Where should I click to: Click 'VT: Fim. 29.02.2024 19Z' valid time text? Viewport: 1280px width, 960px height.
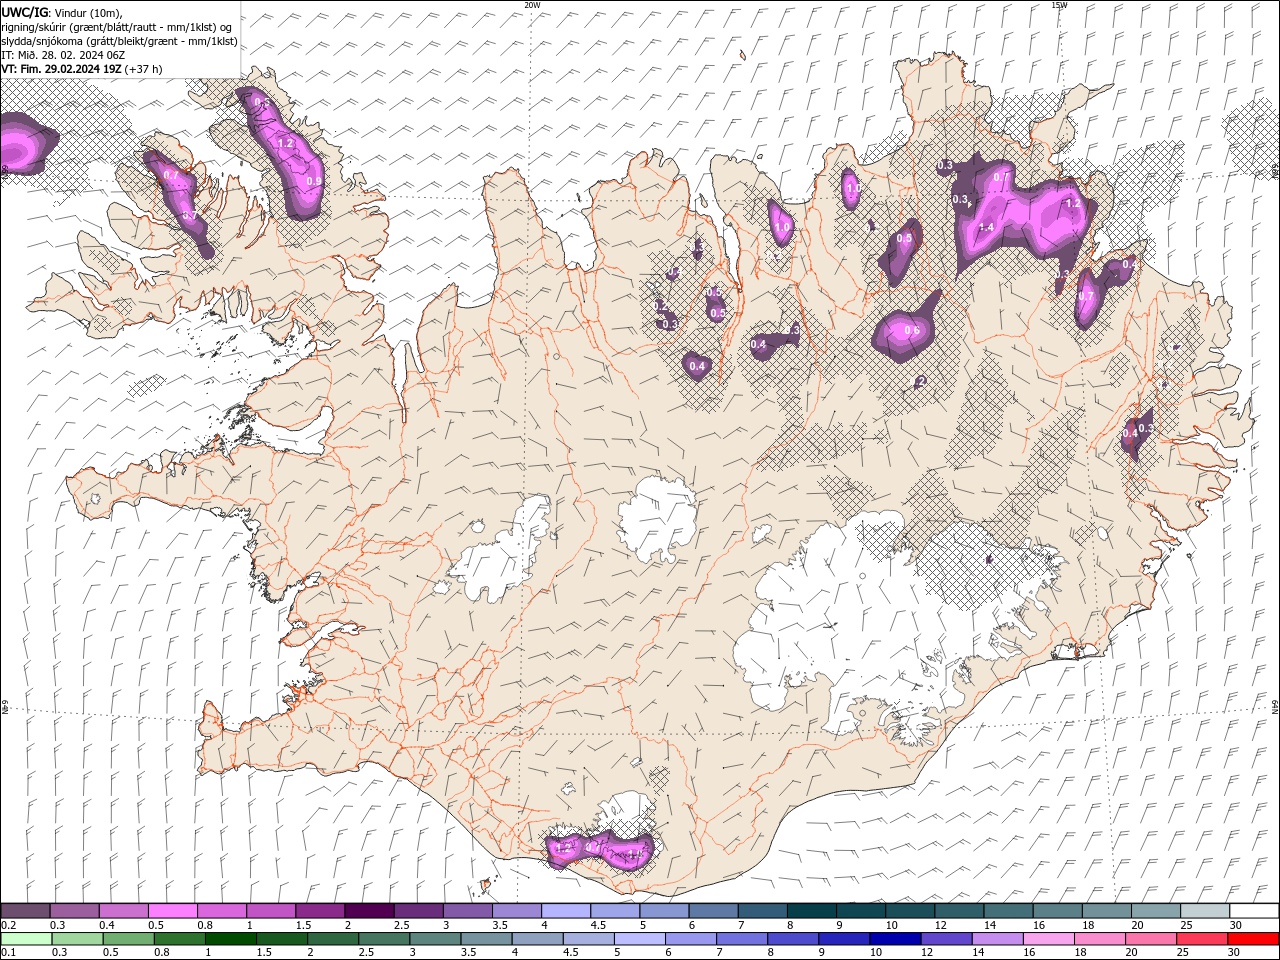(62, 69)
